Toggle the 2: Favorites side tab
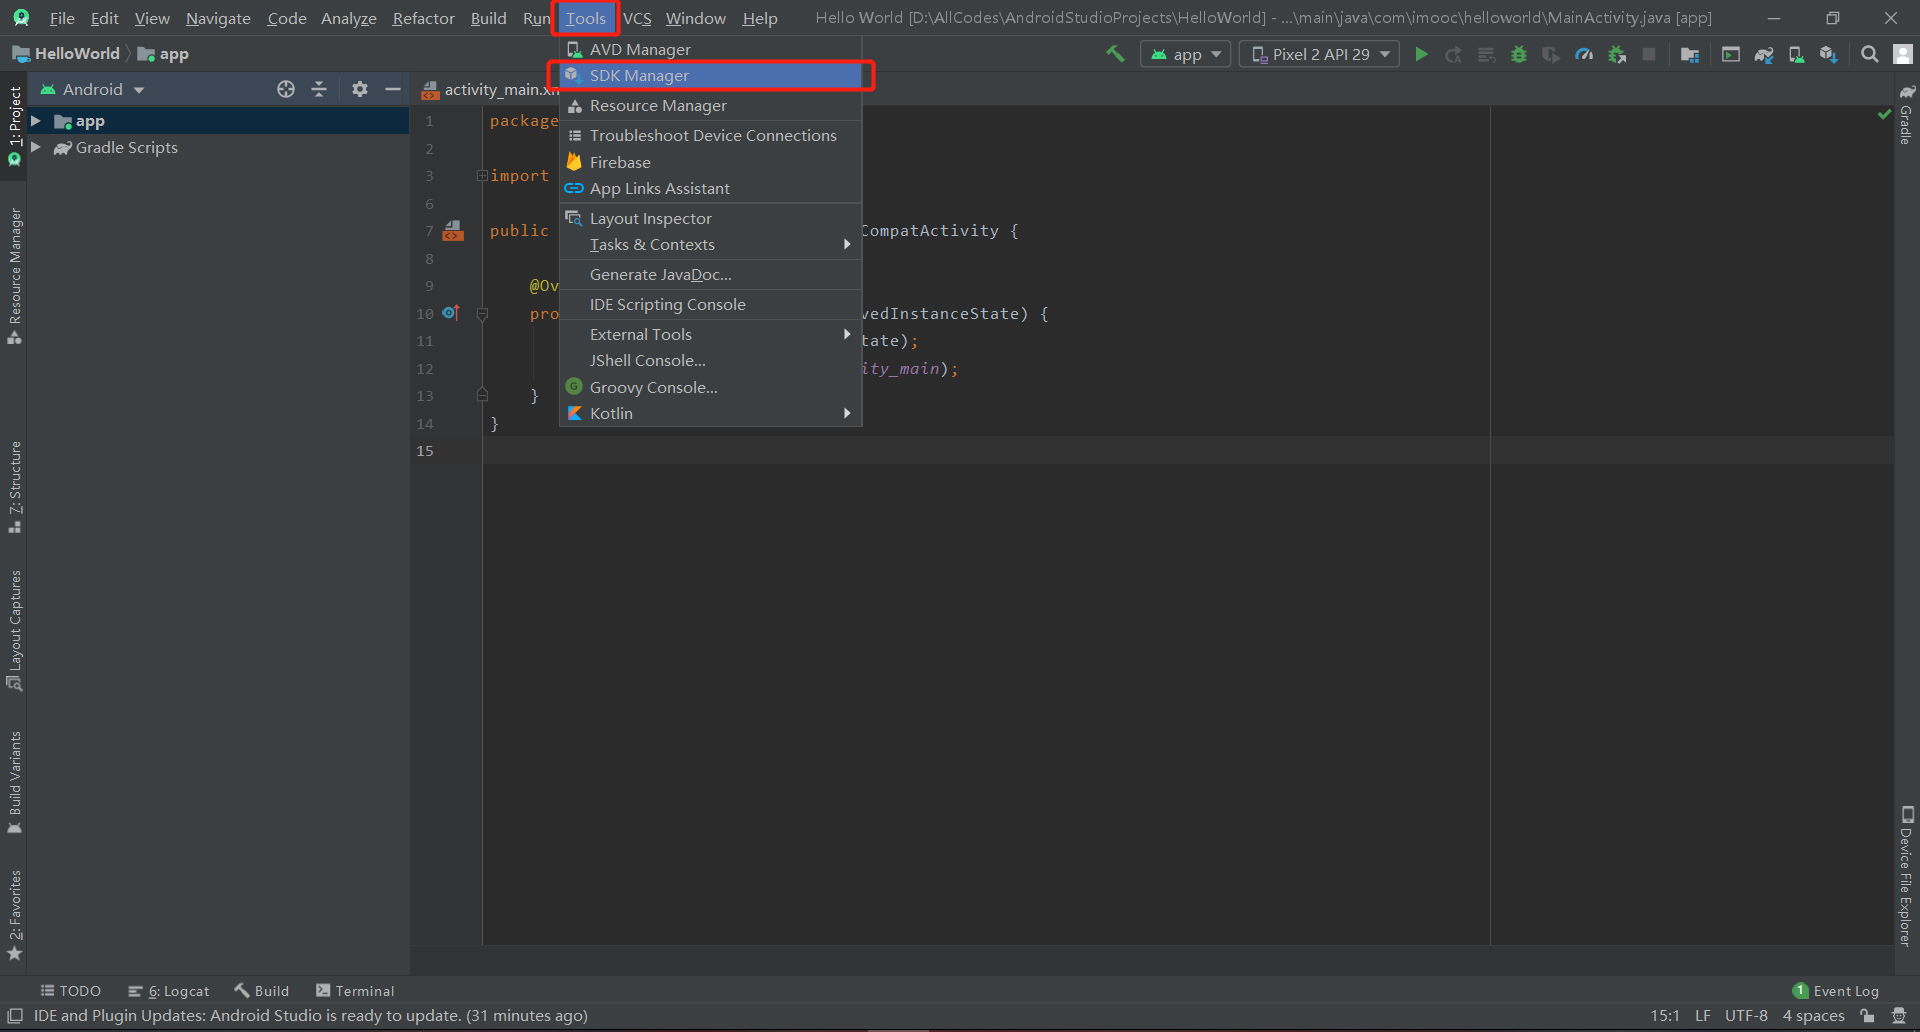1920x1032 pixels. (14, 915)
